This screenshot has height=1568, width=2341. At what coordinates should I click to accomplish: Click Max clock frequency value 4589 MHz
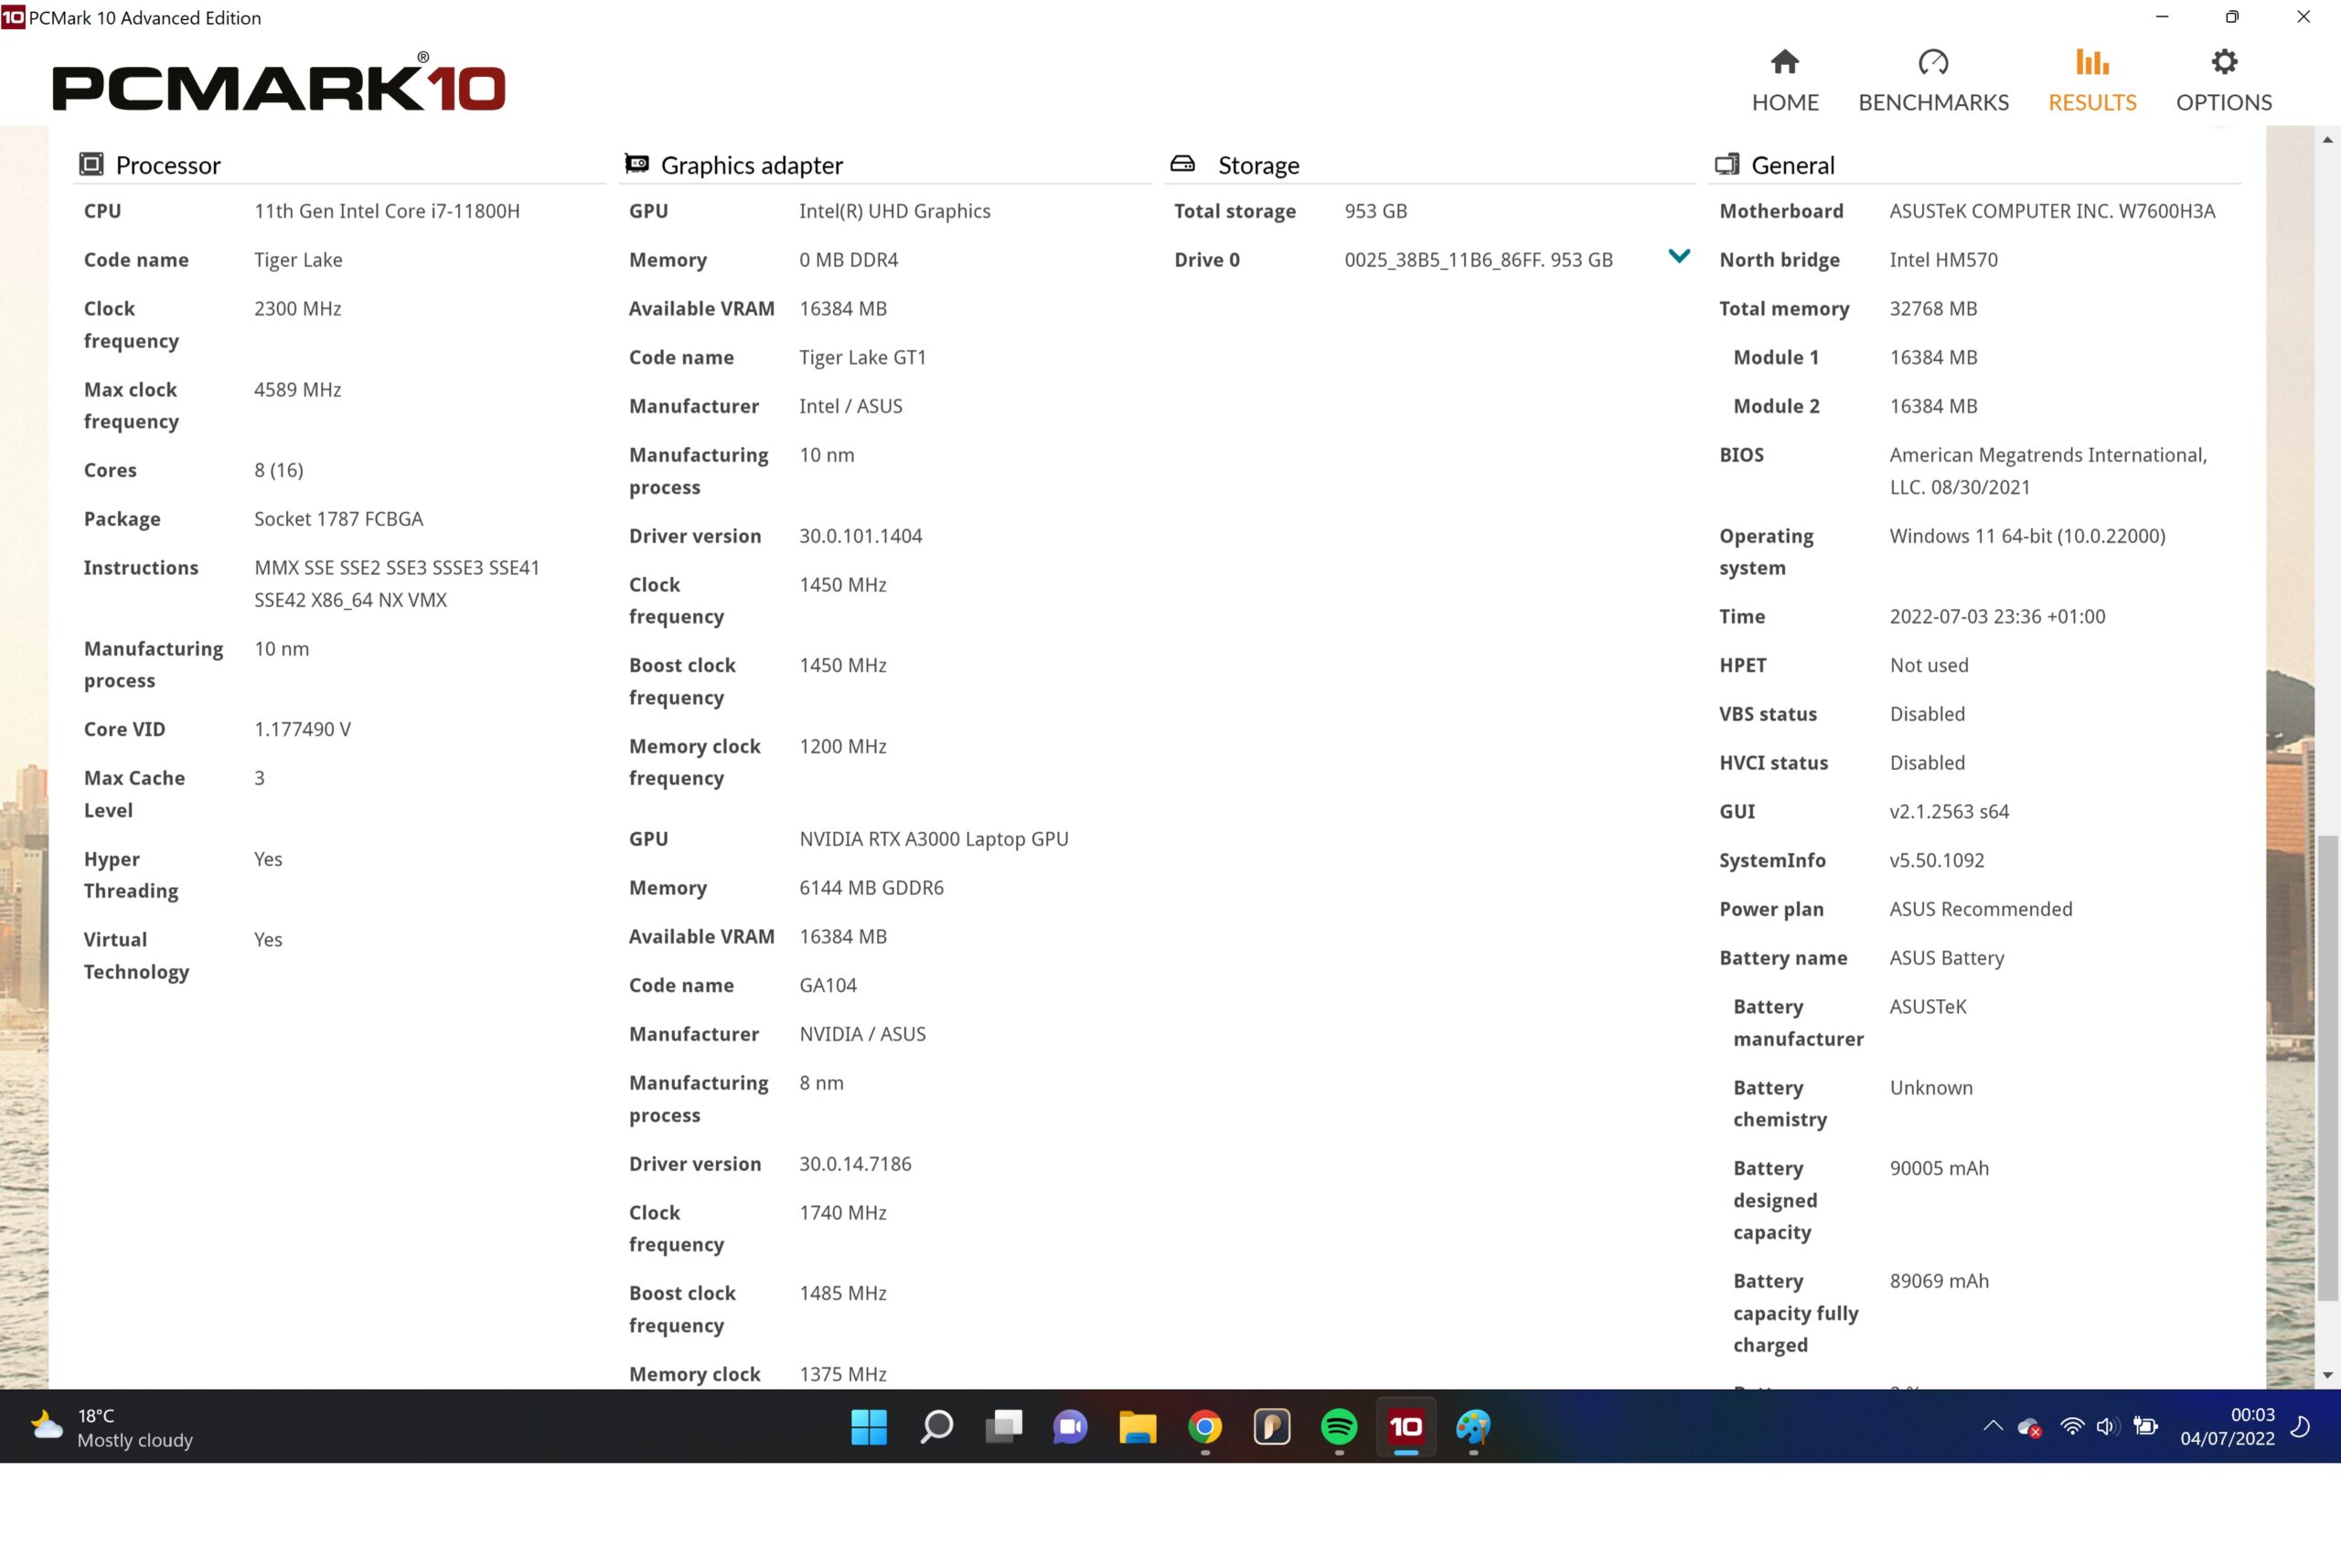click(298, 390)
